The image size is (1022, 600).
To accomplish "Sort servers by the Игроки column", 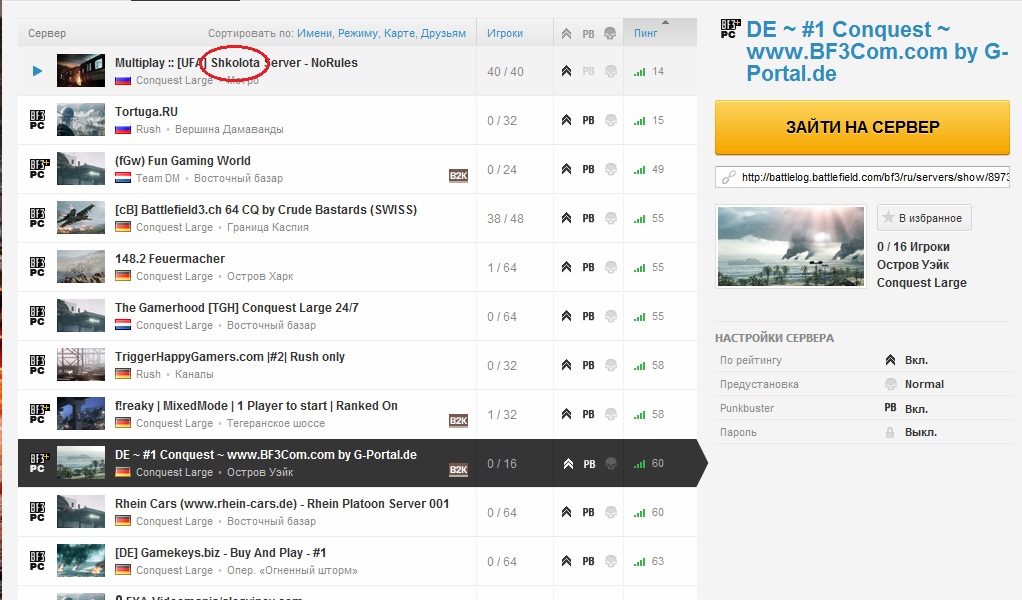I will [504, 33].
